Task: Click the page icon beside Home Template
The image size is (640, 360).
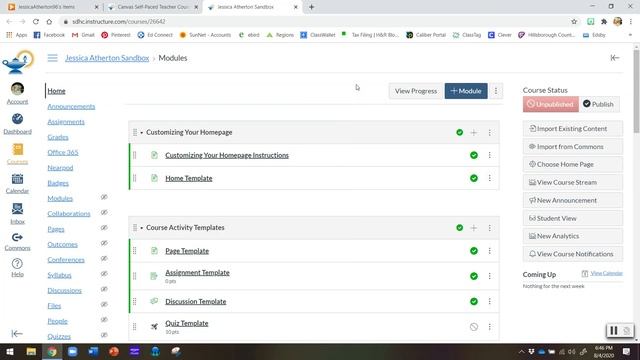Action: 154,178
